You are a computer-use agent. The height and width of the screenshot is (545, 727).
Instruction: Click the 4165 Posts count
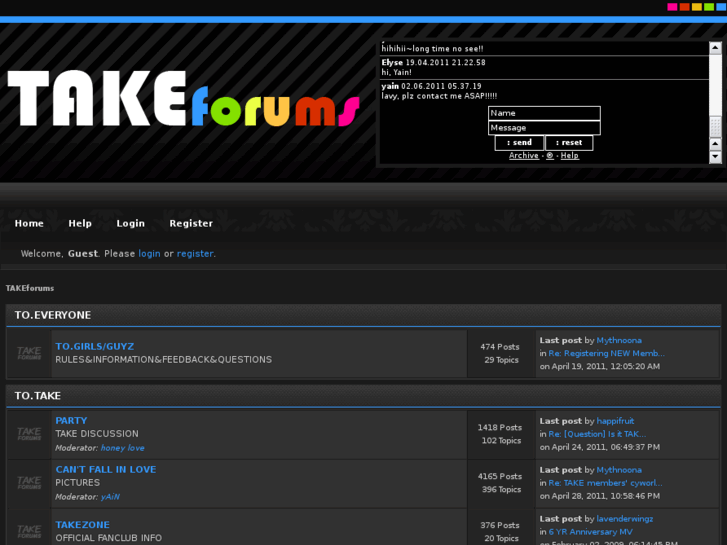tap(500, 476)
